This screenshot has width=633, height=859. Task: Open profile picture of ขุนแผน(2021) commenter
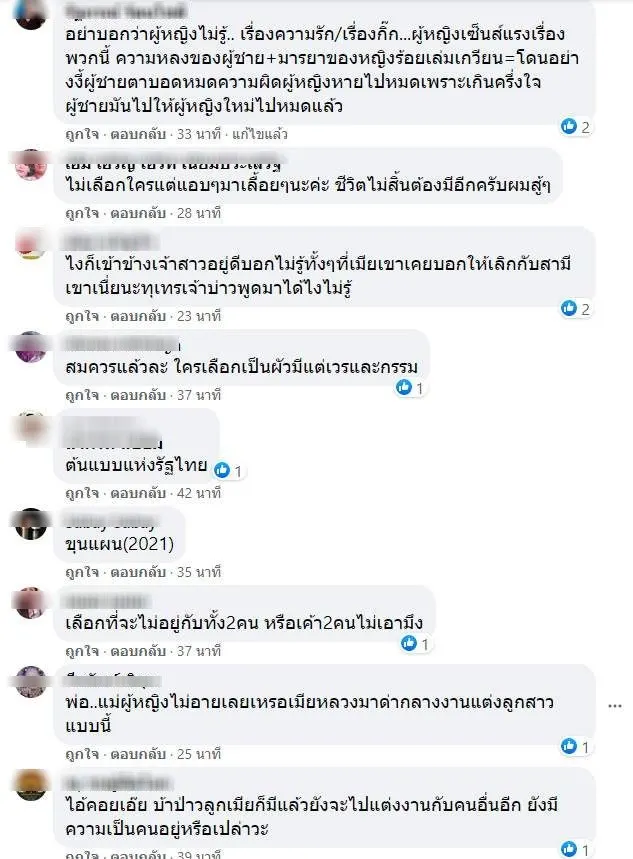[31, 524]
